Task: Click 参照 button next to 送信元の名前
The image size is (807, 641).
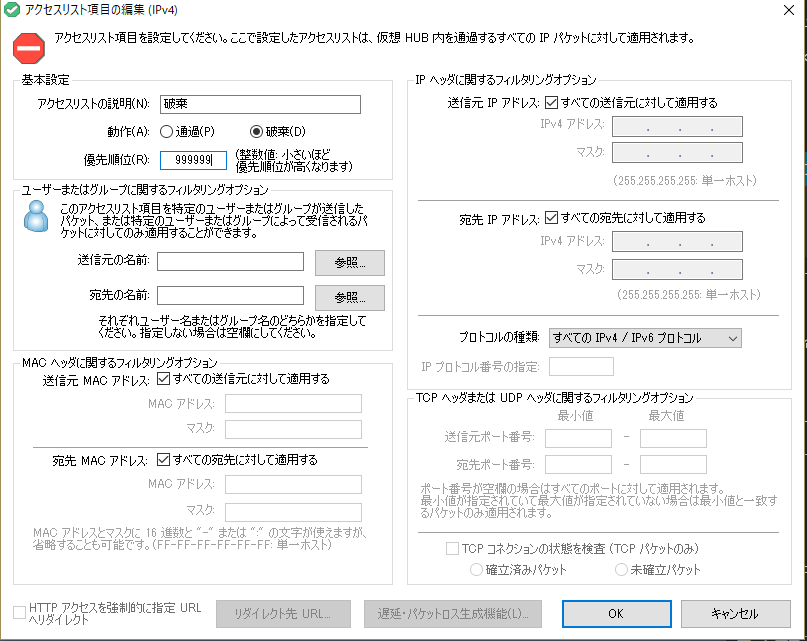Action: click(350, 262)
